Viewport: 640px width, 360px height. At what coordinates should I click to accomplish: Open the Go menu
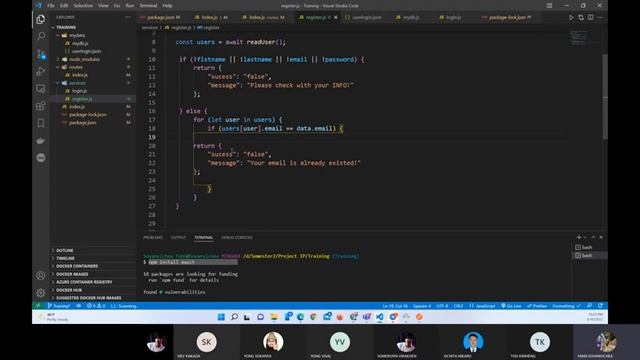(117, 6)
